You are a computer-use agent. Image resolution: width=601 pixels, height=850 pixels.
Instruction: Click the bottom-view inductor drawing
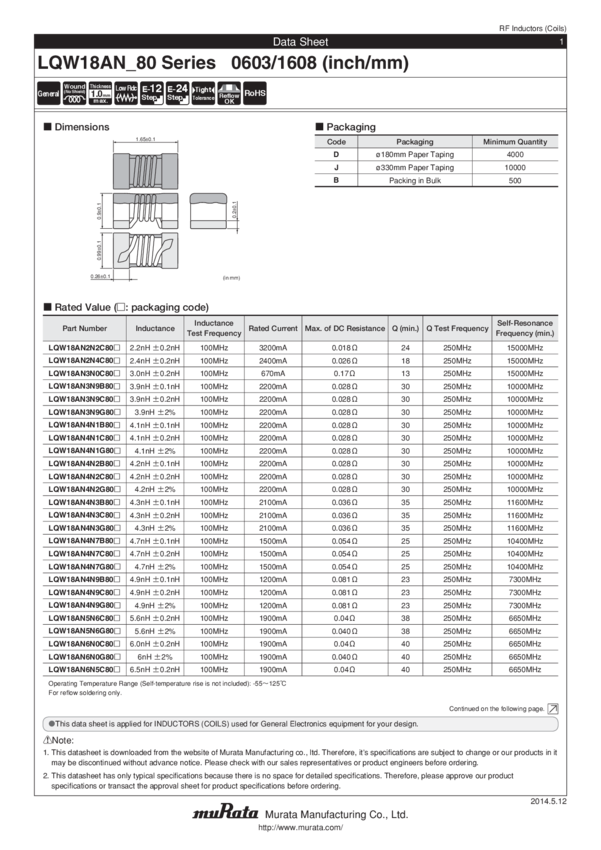tap(145, 250)
